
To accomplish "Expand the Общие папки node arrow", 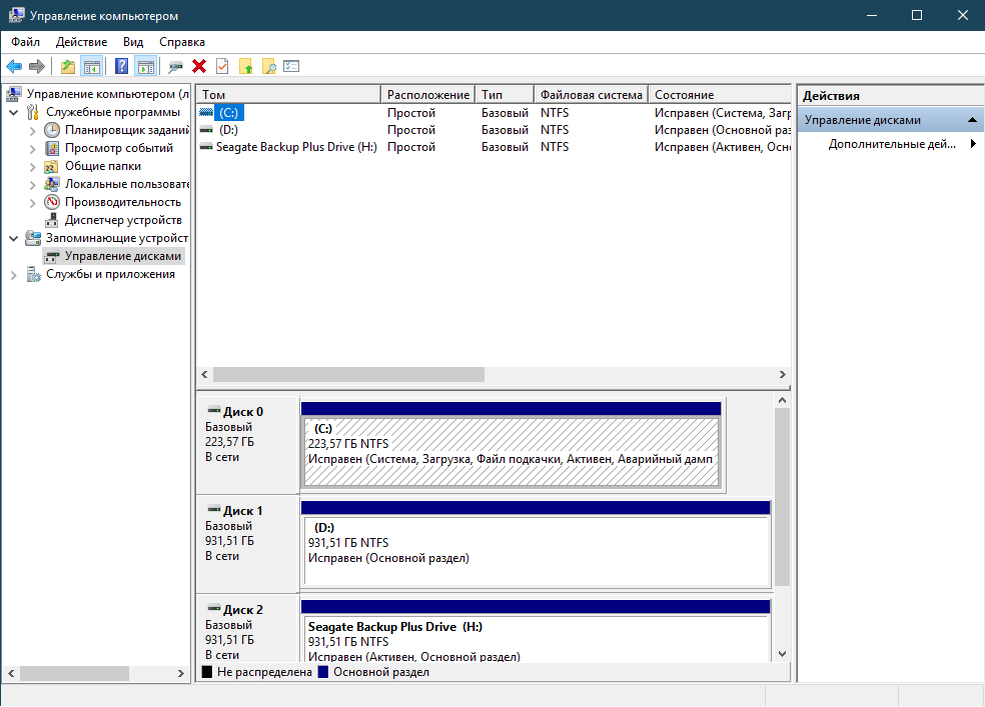I will pyautogui.click(x=33, y=167).
